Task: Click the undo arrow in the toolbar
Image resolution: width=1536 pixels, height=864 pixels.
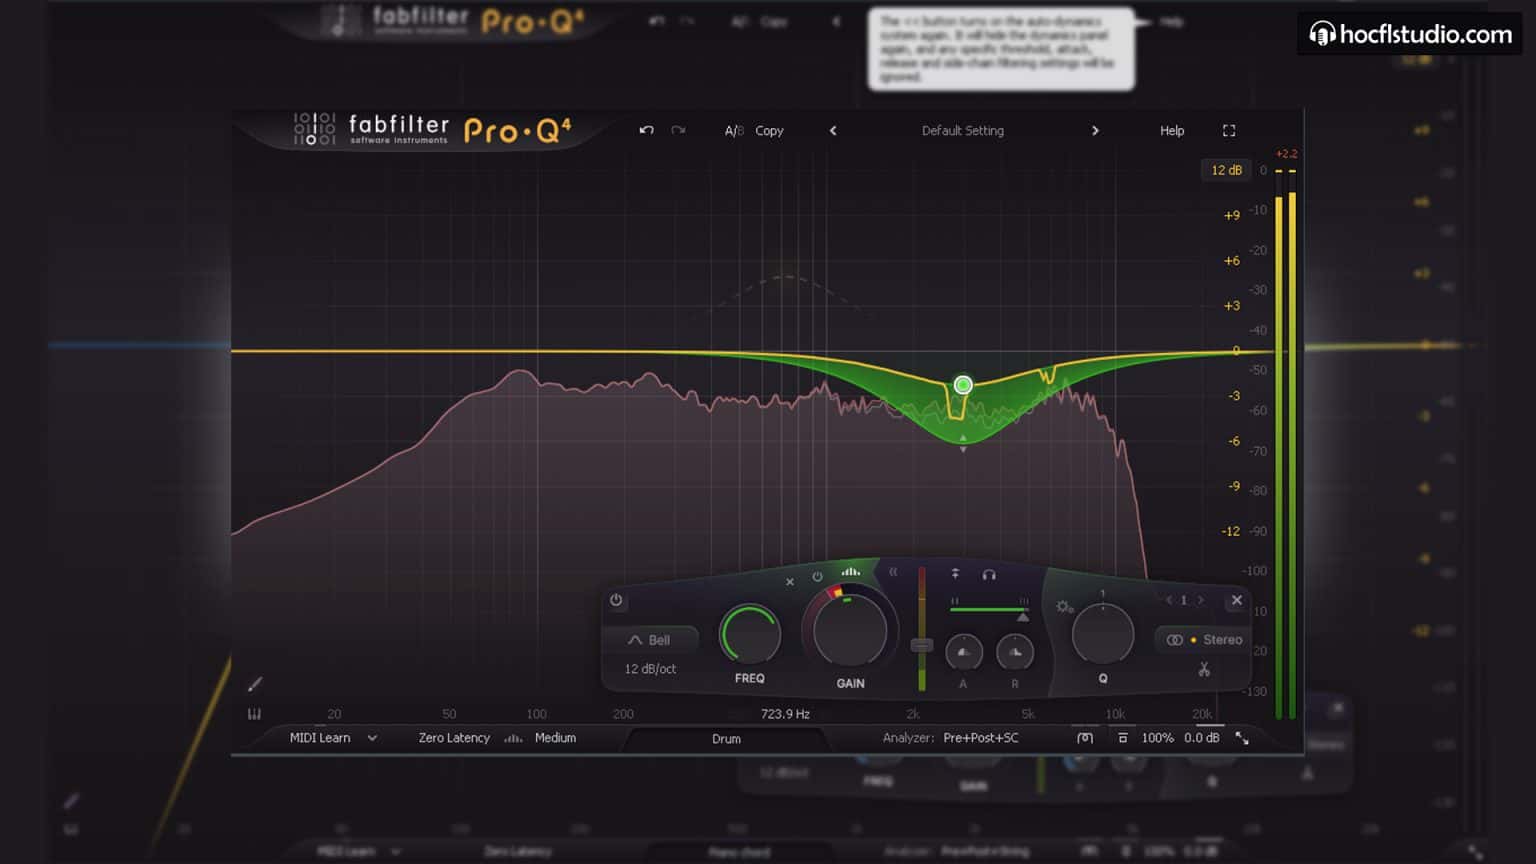Action: point(645,130)
